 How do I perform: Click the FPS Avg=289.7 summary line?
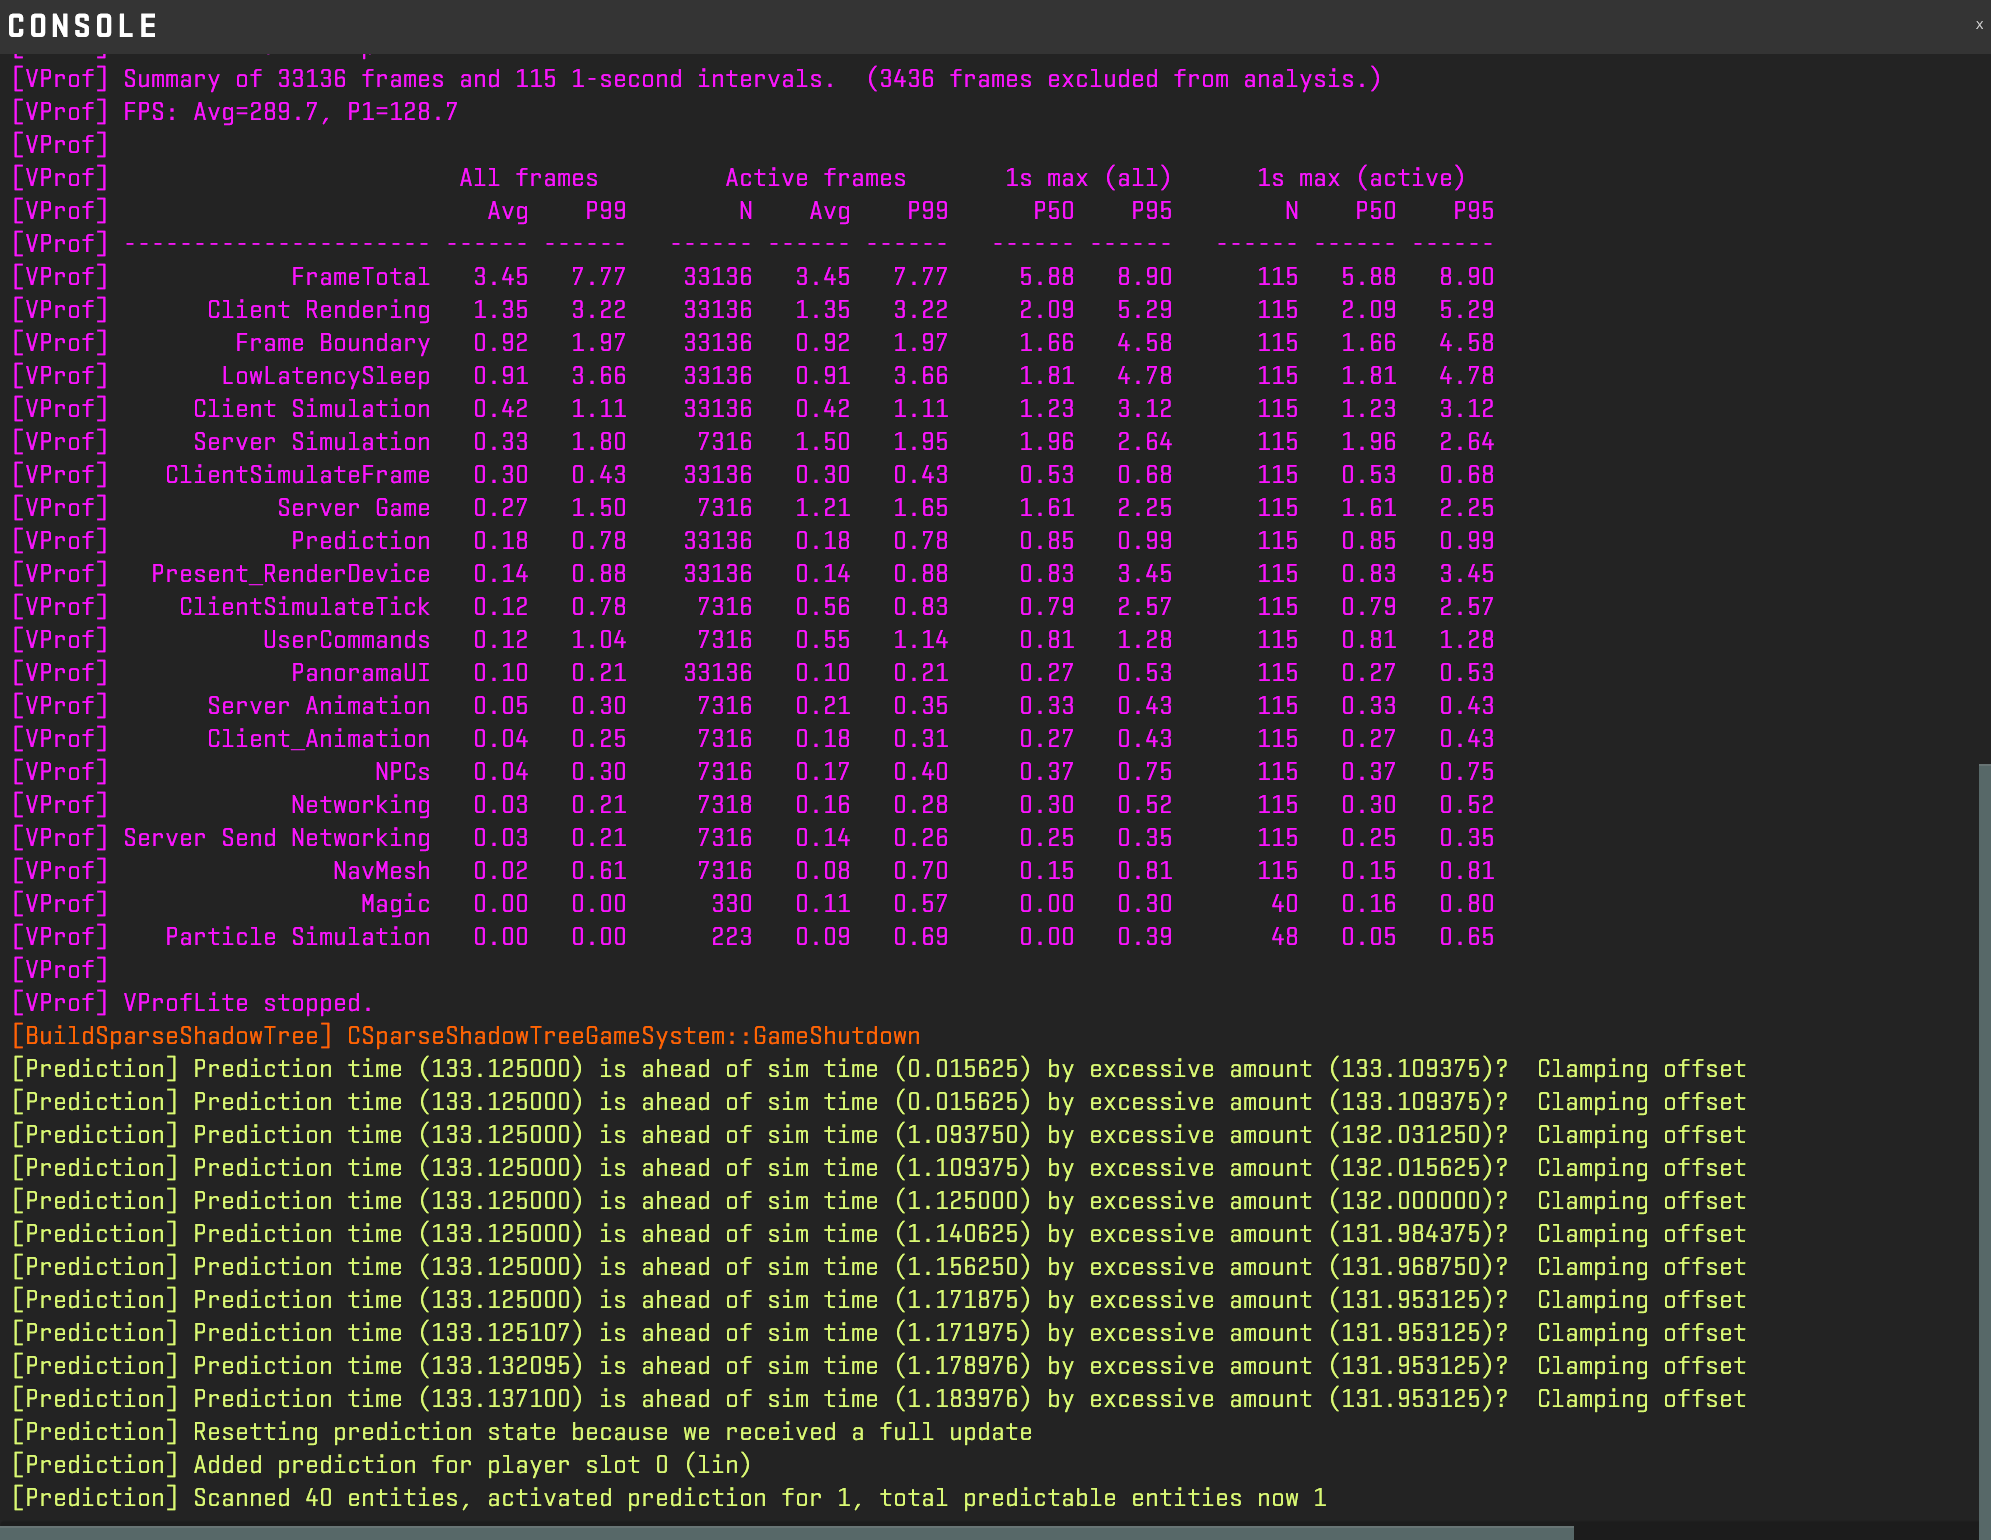tap(290, 112)
